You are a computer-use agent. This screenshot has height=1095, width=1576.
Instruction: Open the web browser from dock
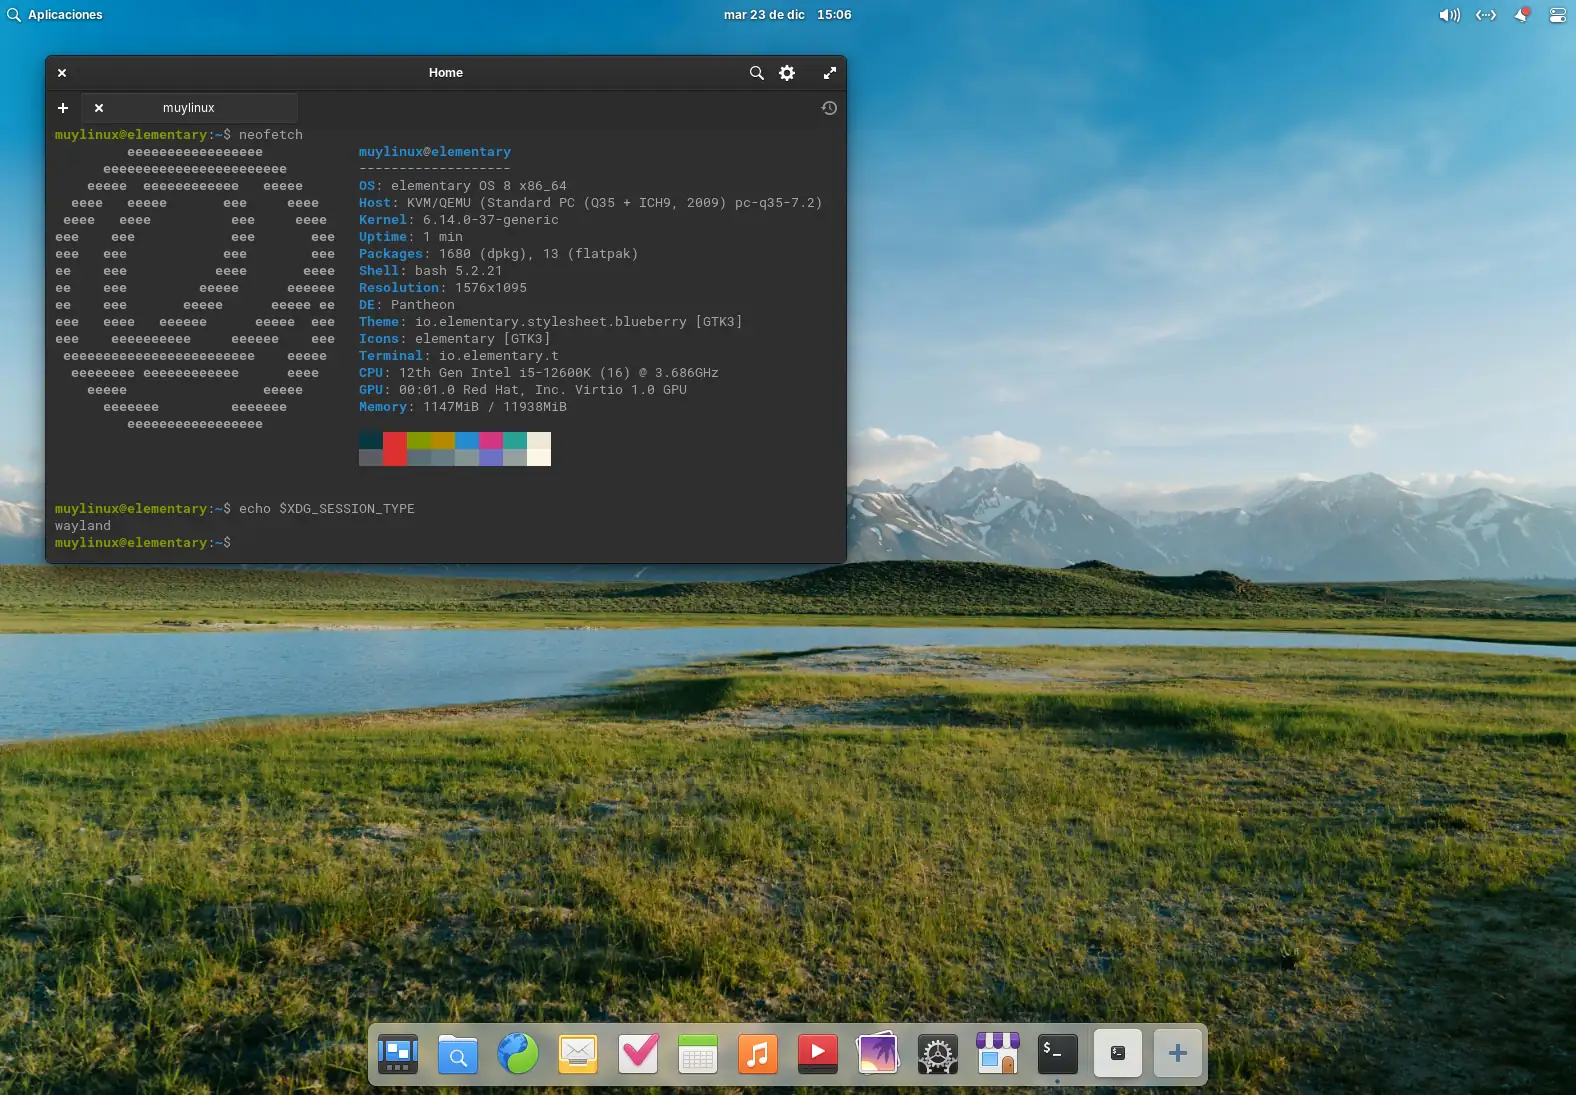518,1054
